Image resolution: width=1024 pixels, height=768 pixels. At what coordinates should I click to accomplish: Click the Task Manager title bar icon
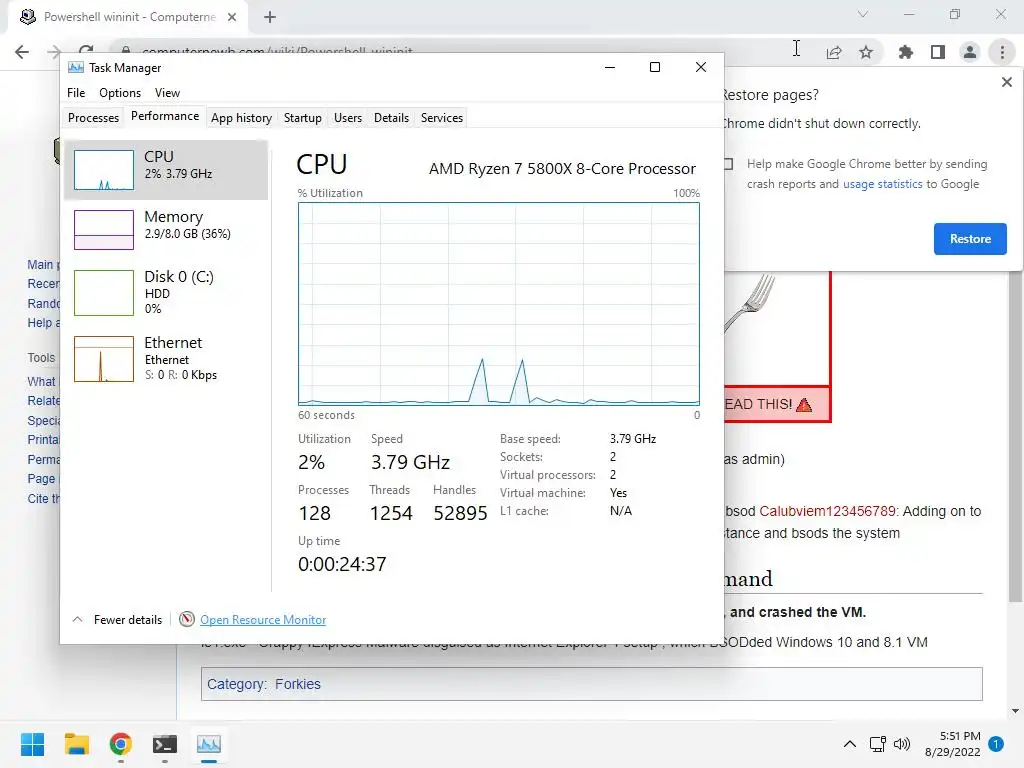tap(76, 67)
